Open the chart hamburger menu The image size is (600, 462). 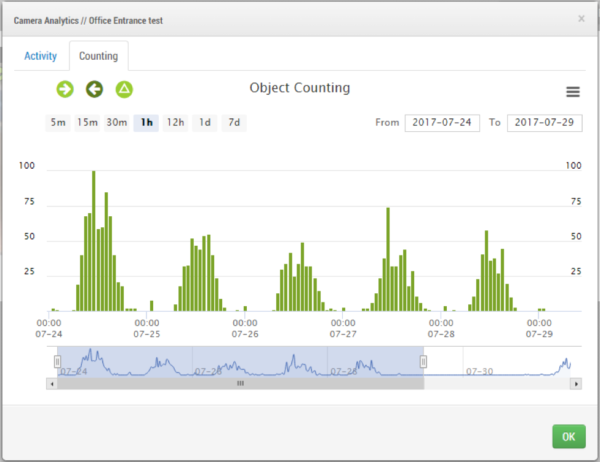tap(573, 92)
